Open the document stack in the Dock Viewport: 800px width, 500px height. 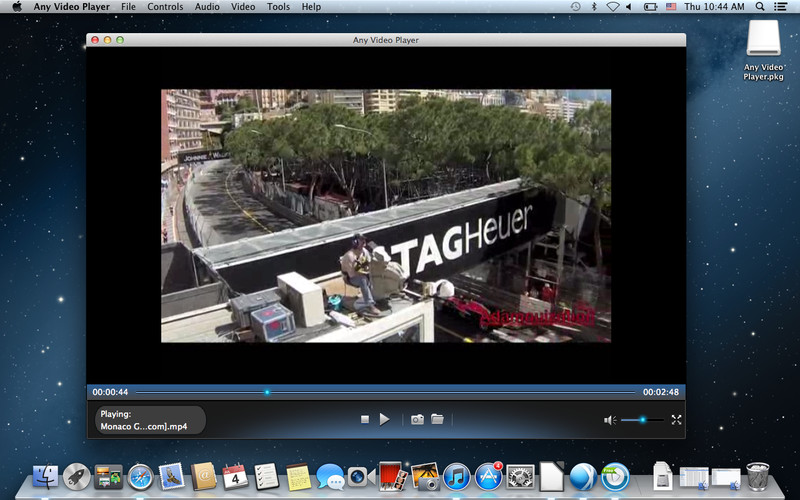[662, 477]
